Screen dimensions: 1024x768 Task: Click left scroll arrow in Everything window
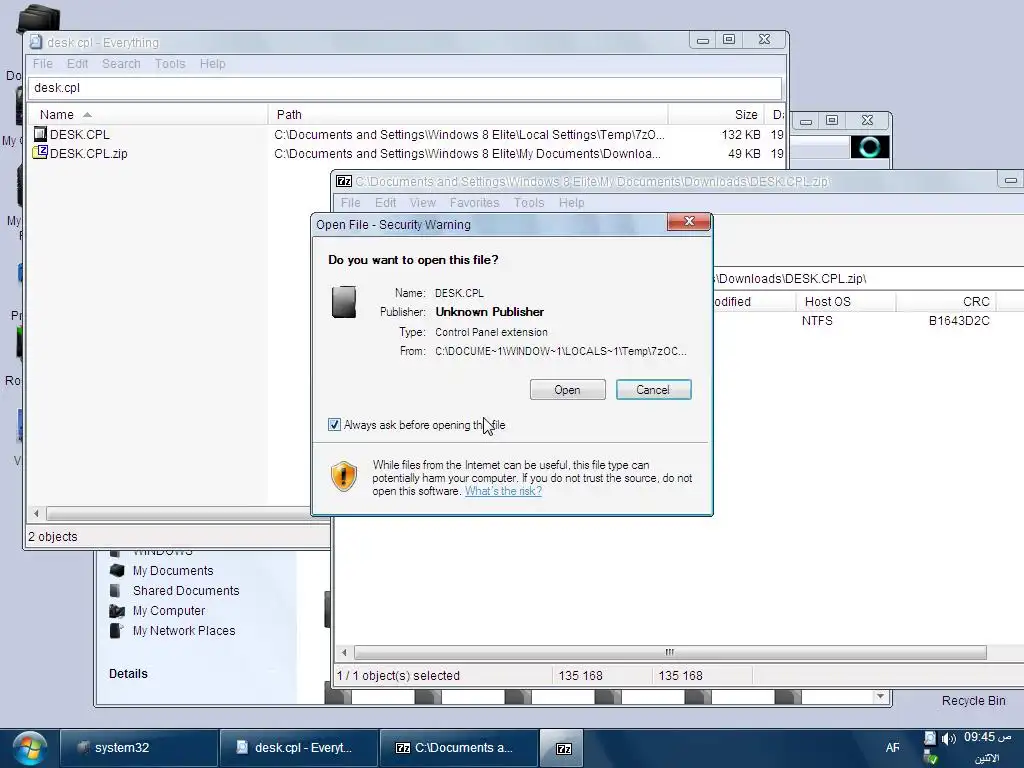pos(36,513)
